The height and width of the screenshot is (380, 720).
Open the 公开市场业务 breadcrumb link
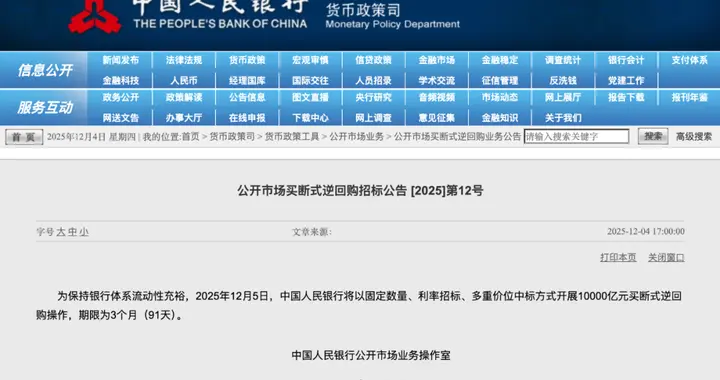tap(356, 137)
